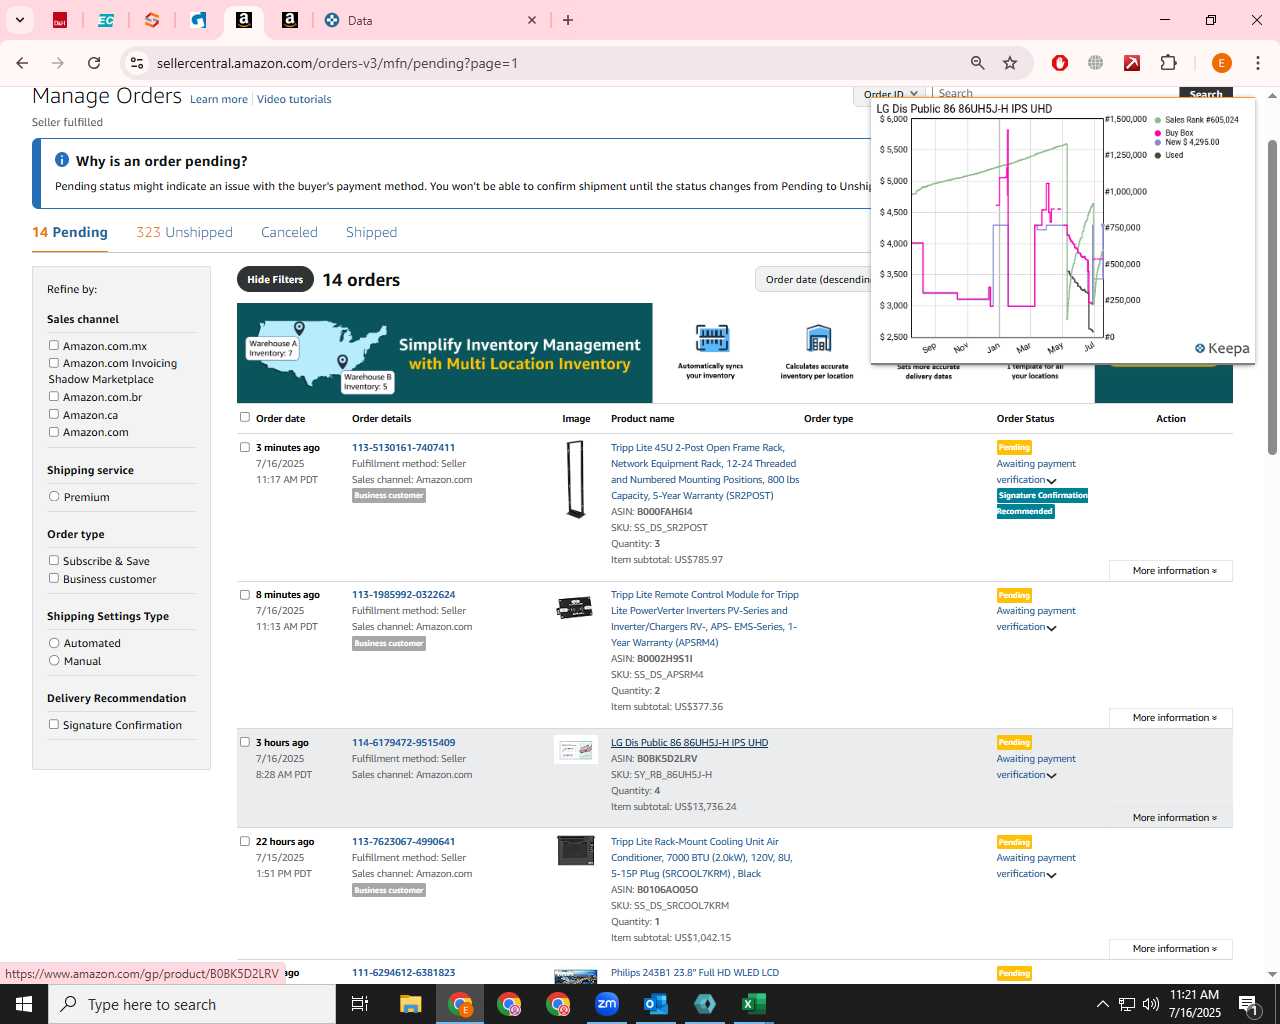Open the red arrow extension icon
Screen dimensions: 1280x1024
coord(1132,63)
